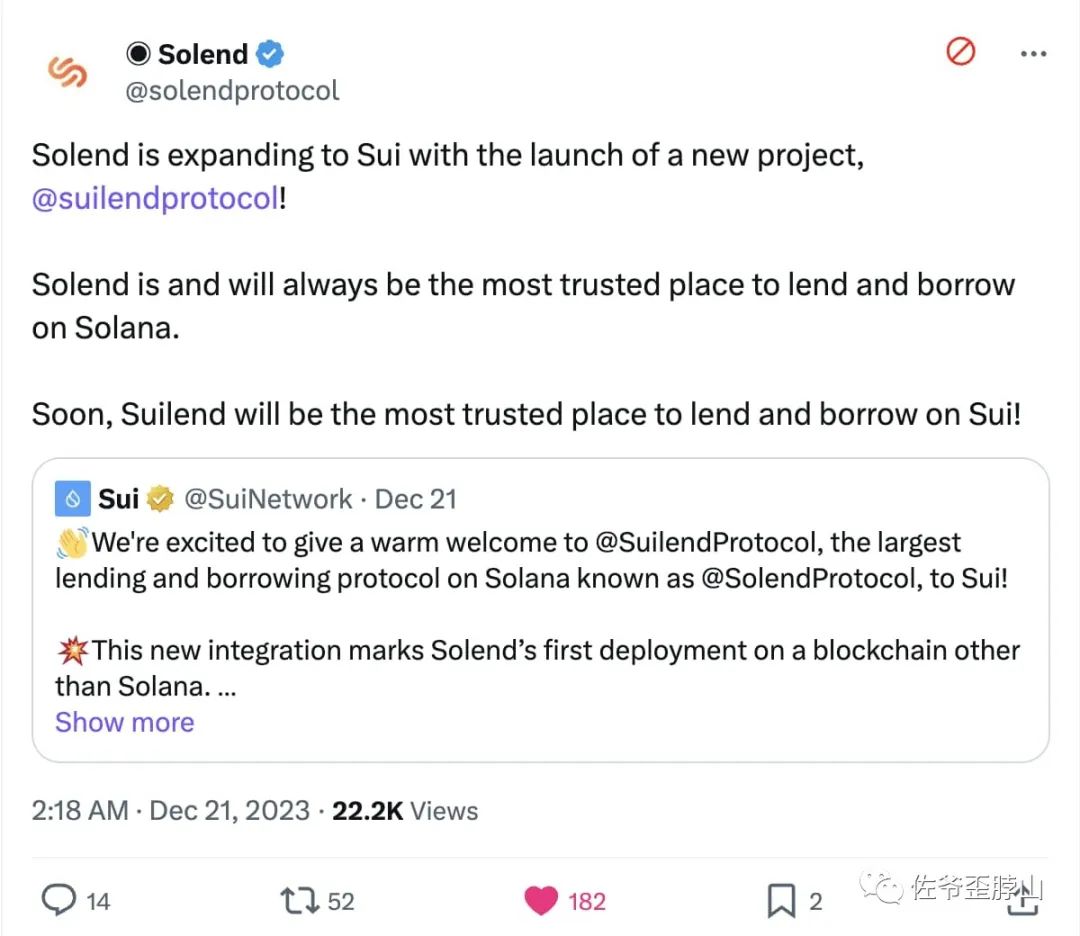Screen dimensions: 1080x936
Task: Open Solend's profile avatar
Action: 67,71
